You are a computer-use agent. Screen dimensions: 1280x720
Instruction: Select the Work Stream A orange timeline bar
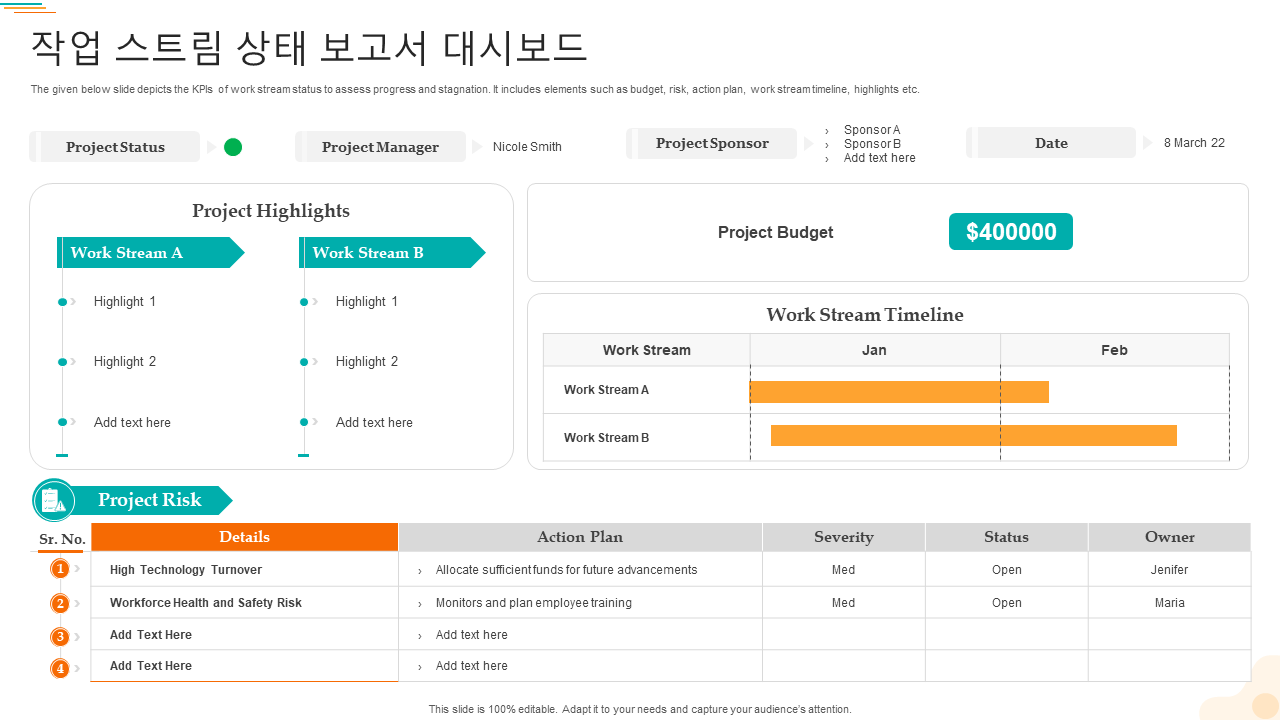coord(899,392)
